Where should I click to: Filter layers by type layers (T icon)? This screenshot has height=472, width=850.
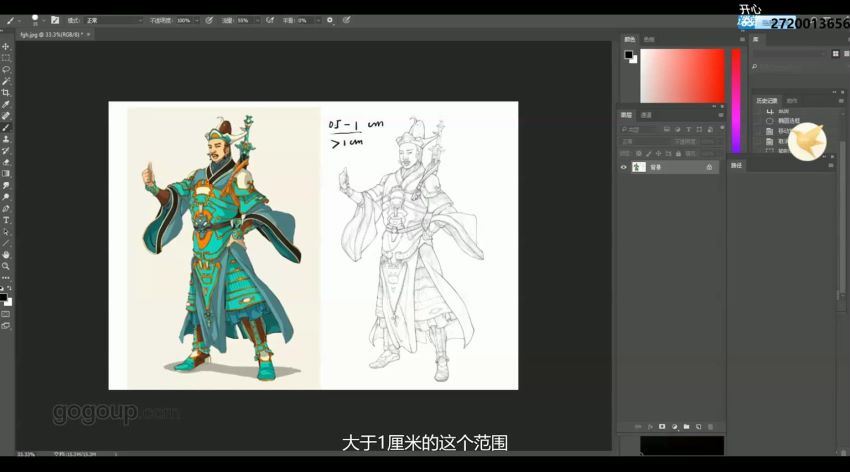688,130
